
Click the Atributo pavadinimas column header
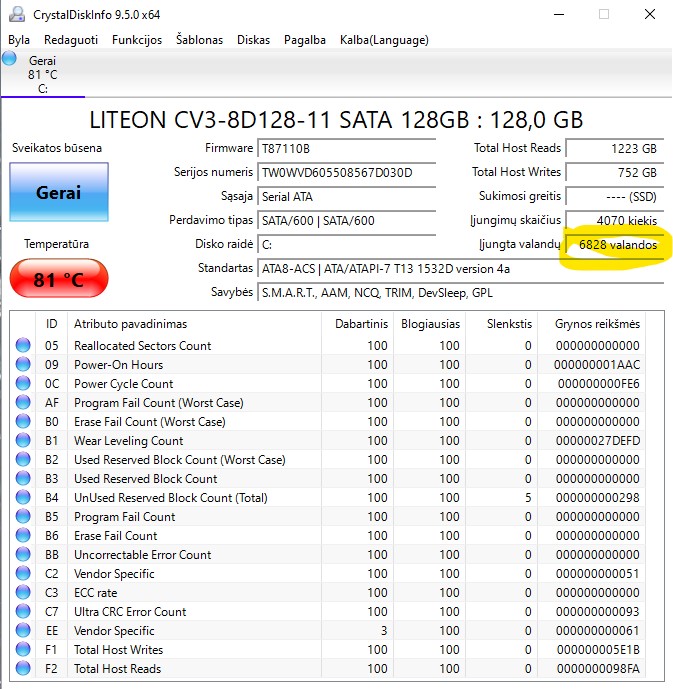pos(194,324)
